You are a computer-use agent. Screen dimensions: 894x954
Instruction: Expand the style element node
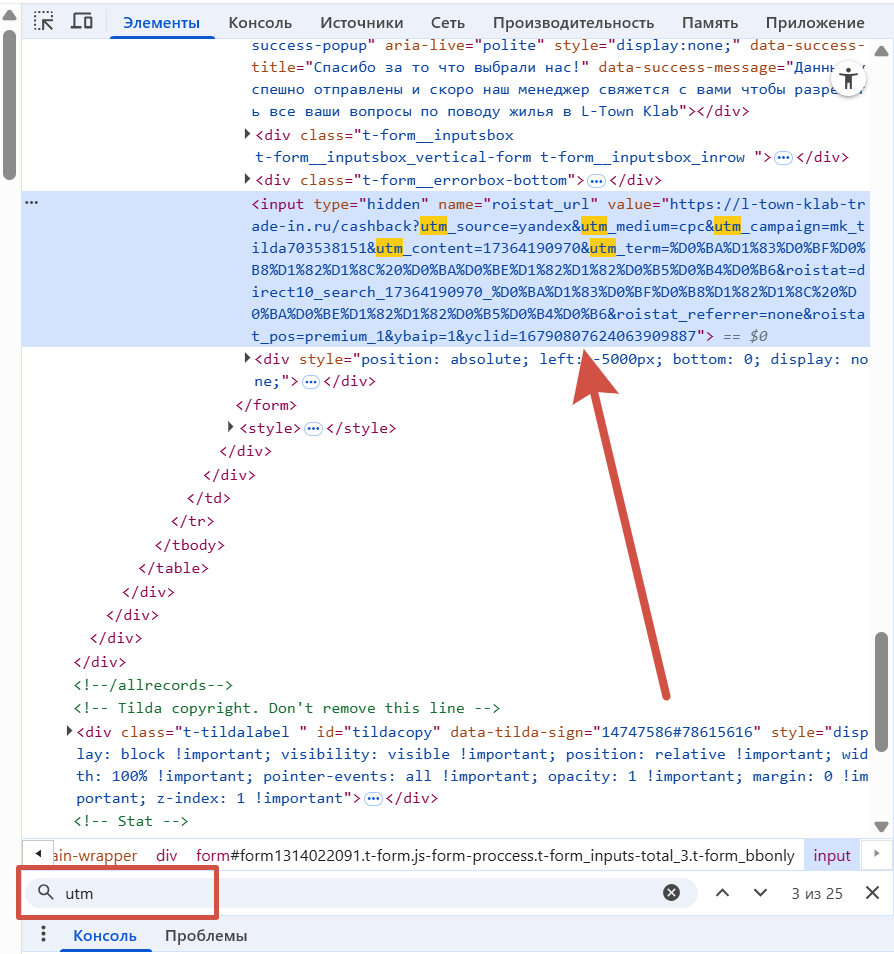pos(232,428)
